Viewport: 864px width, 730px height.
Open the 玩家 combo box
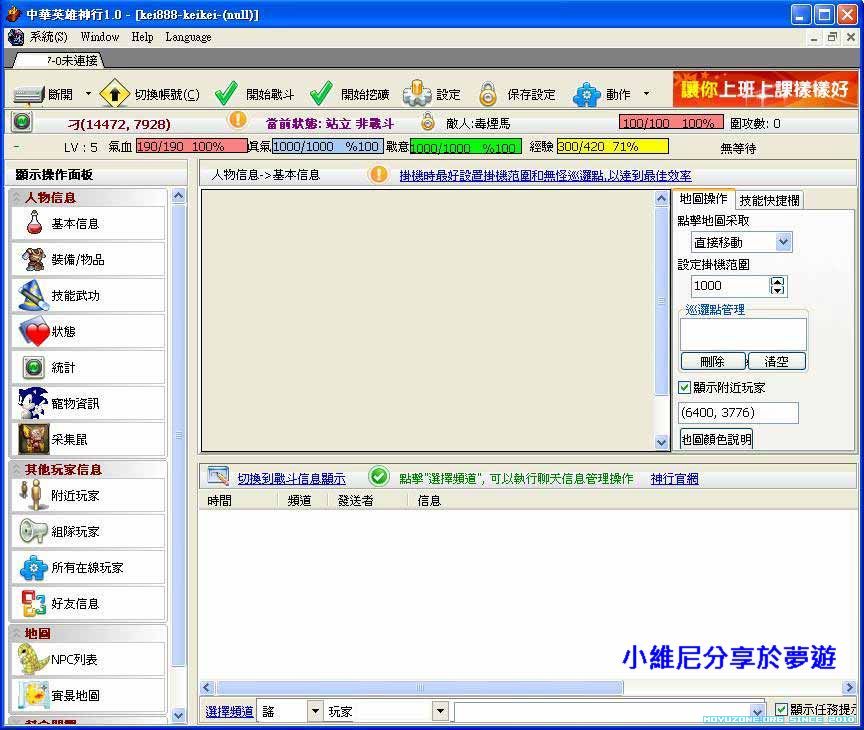(439, 711)
